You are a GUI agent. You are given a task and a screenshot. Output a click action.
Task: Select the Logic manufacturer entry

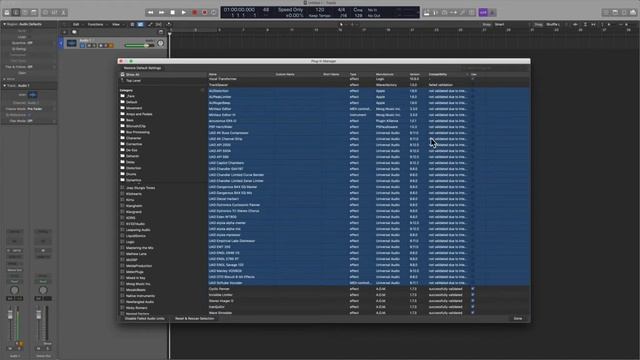point(130,242)
